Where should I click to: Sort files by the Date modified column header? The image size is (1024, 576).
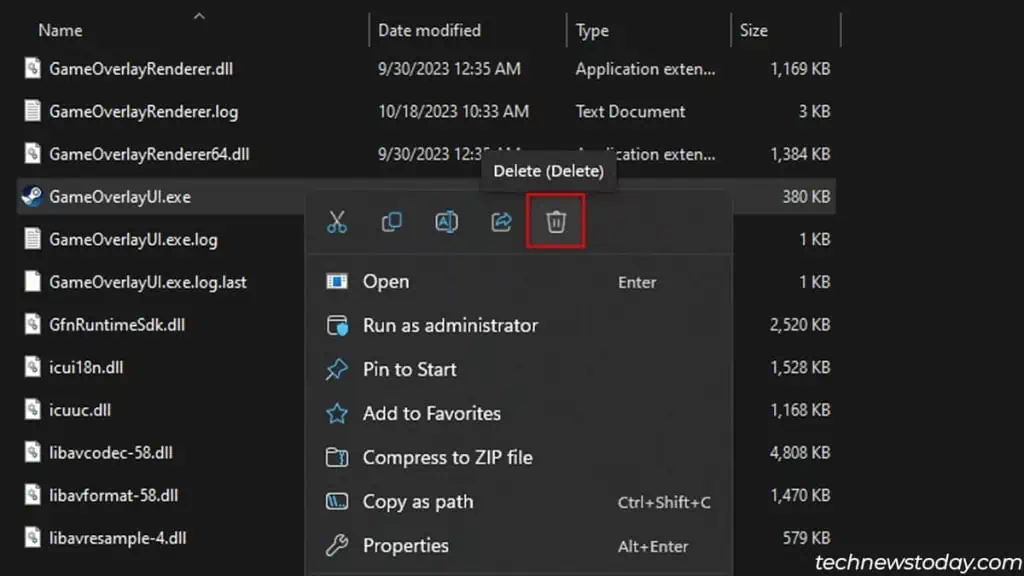tap(429, 30)
